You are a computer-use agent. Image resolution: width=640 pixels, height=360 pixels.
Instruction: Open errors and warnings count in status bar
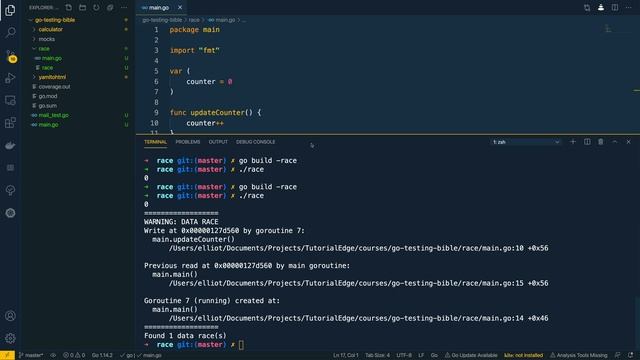coord(74,355)
